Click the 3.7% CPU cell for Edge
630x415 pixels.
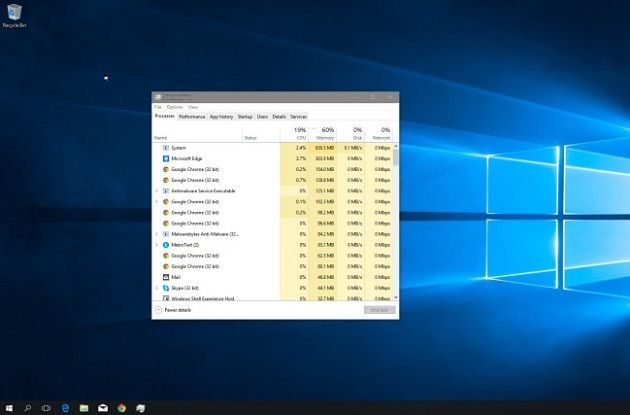pyautogui.click(x=294, y=159)
